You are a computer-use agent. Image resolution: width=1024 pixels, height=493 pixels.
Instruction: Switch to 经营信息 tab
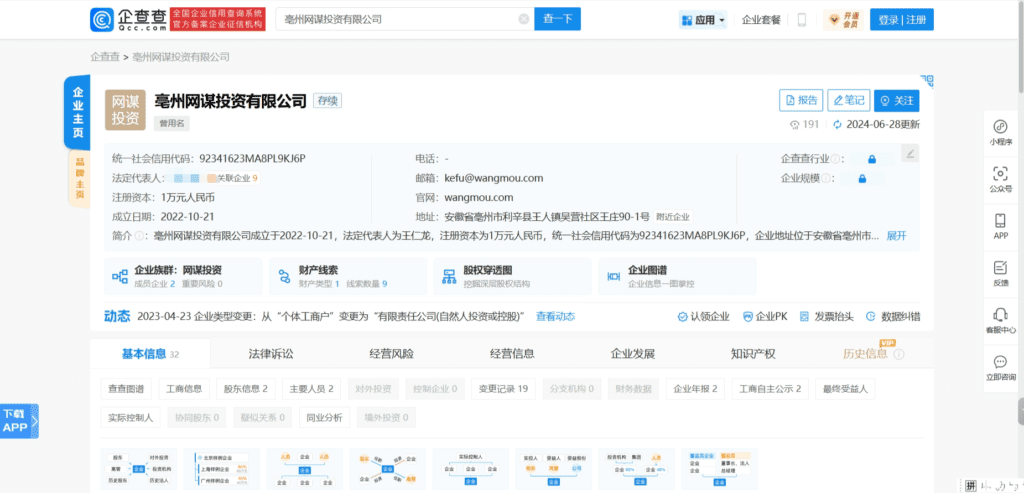(512, 354)
